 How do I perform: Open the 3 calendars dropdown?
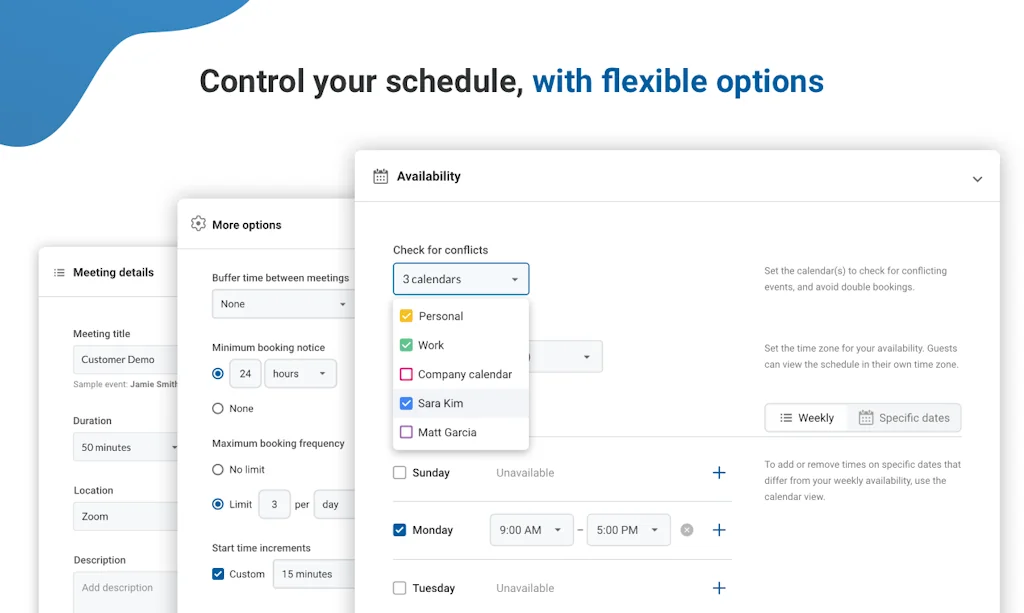point(460,278)
